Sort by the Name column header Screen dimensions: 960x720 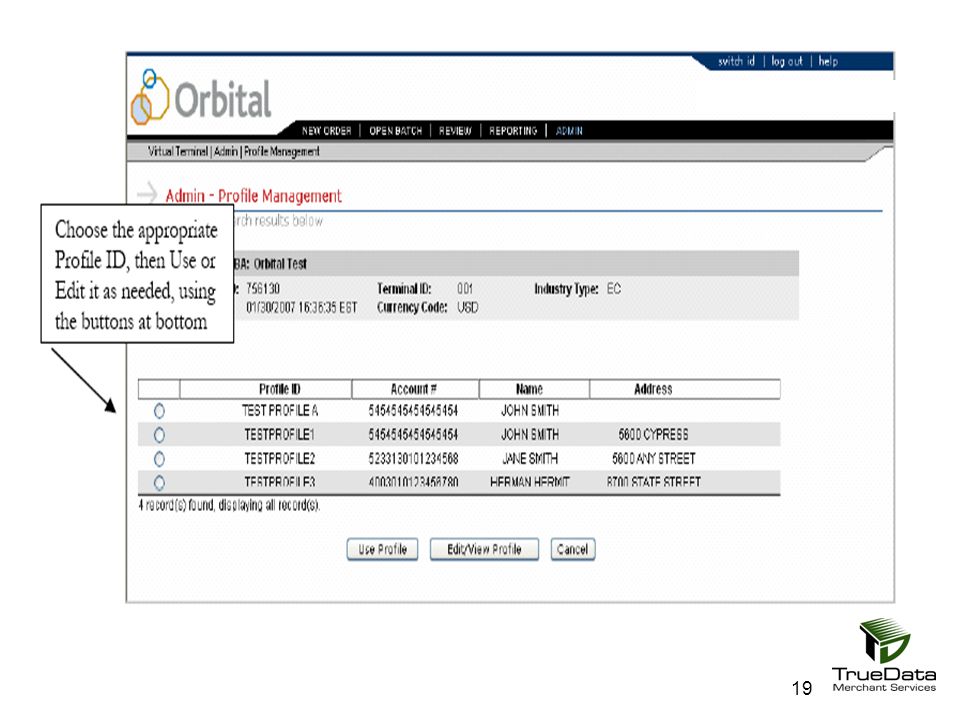click(534, 389)
